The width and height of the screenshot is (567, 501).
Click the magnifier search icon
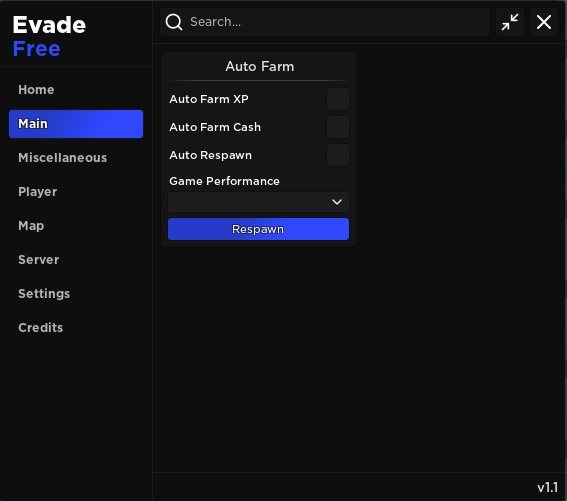coord(174,22)
